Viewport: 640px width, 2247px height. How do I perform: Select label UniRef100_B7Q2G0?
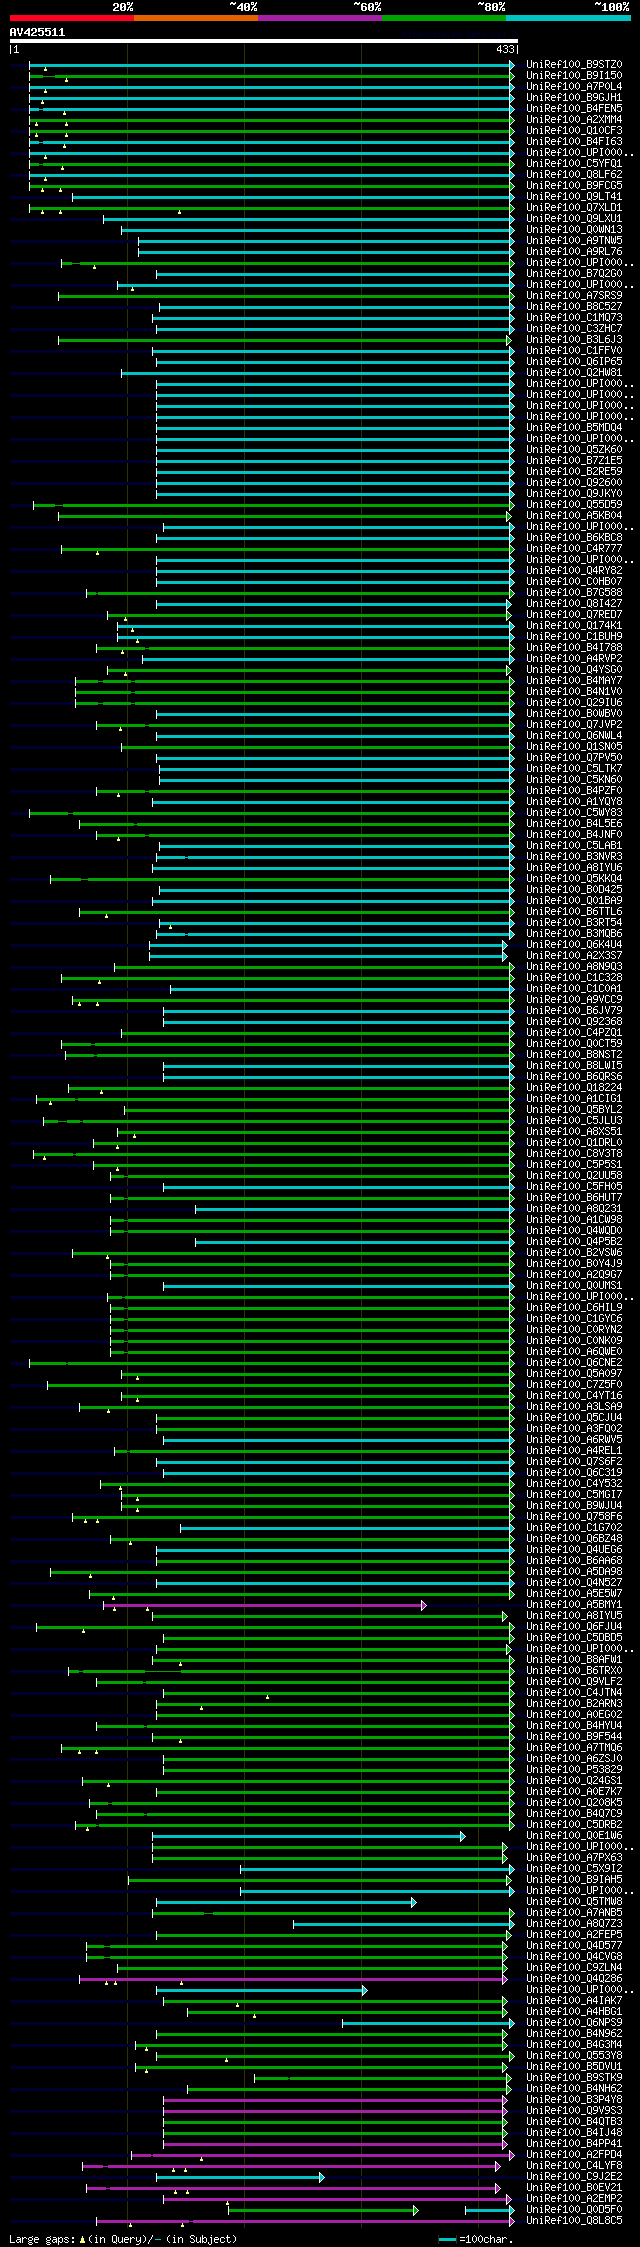574,273
